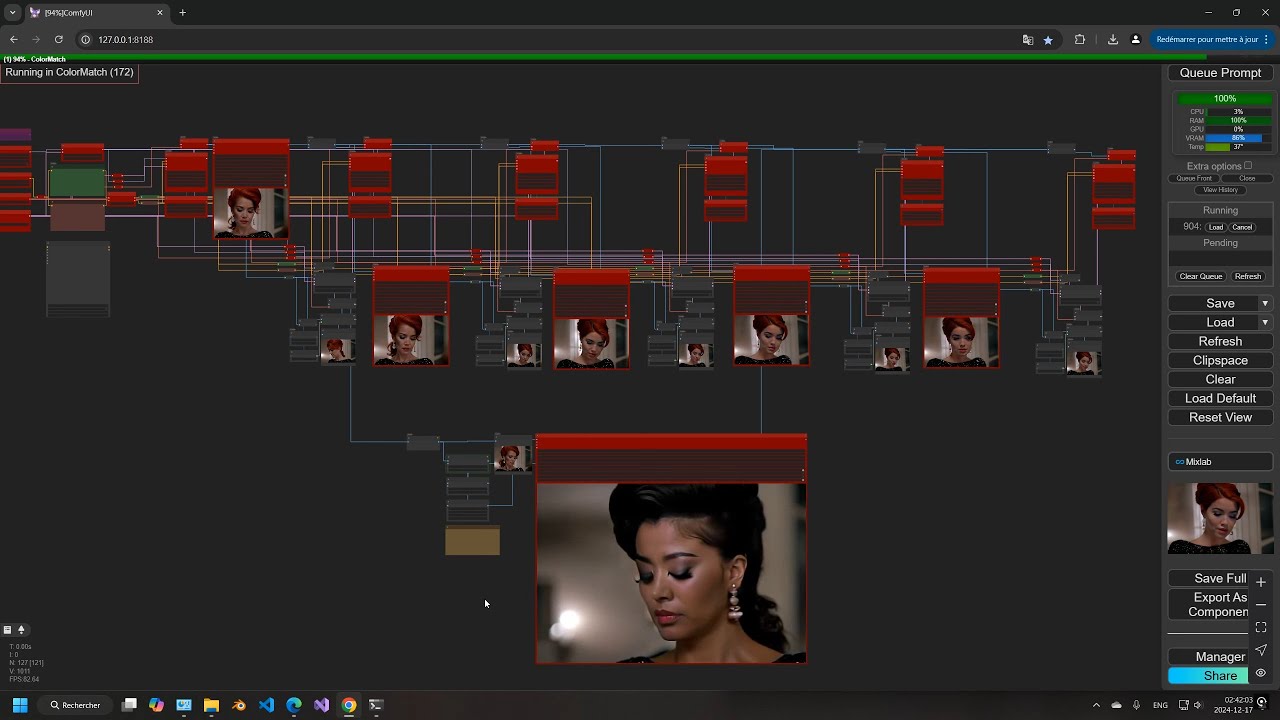The width and height of the screenshot is (1280, 720).
Task: Fit the graph view with the frame icon
Action: [1261, 628]
